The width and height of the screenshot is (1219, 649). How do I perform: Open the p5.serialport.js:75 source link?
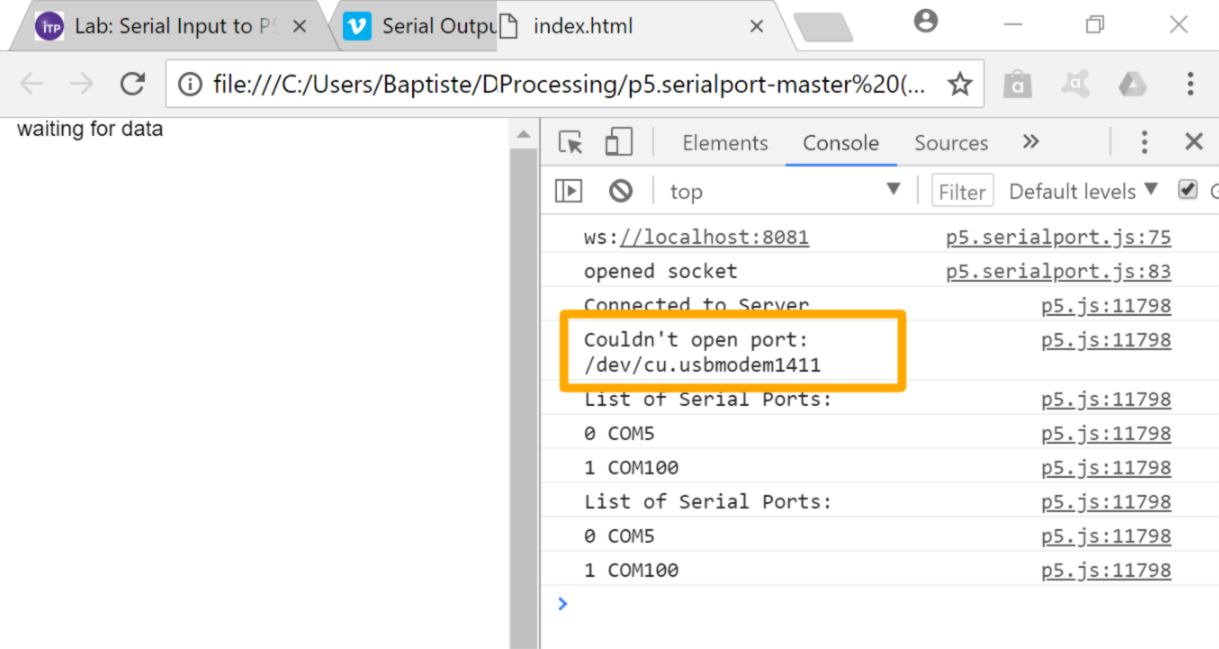(1058, 238)
